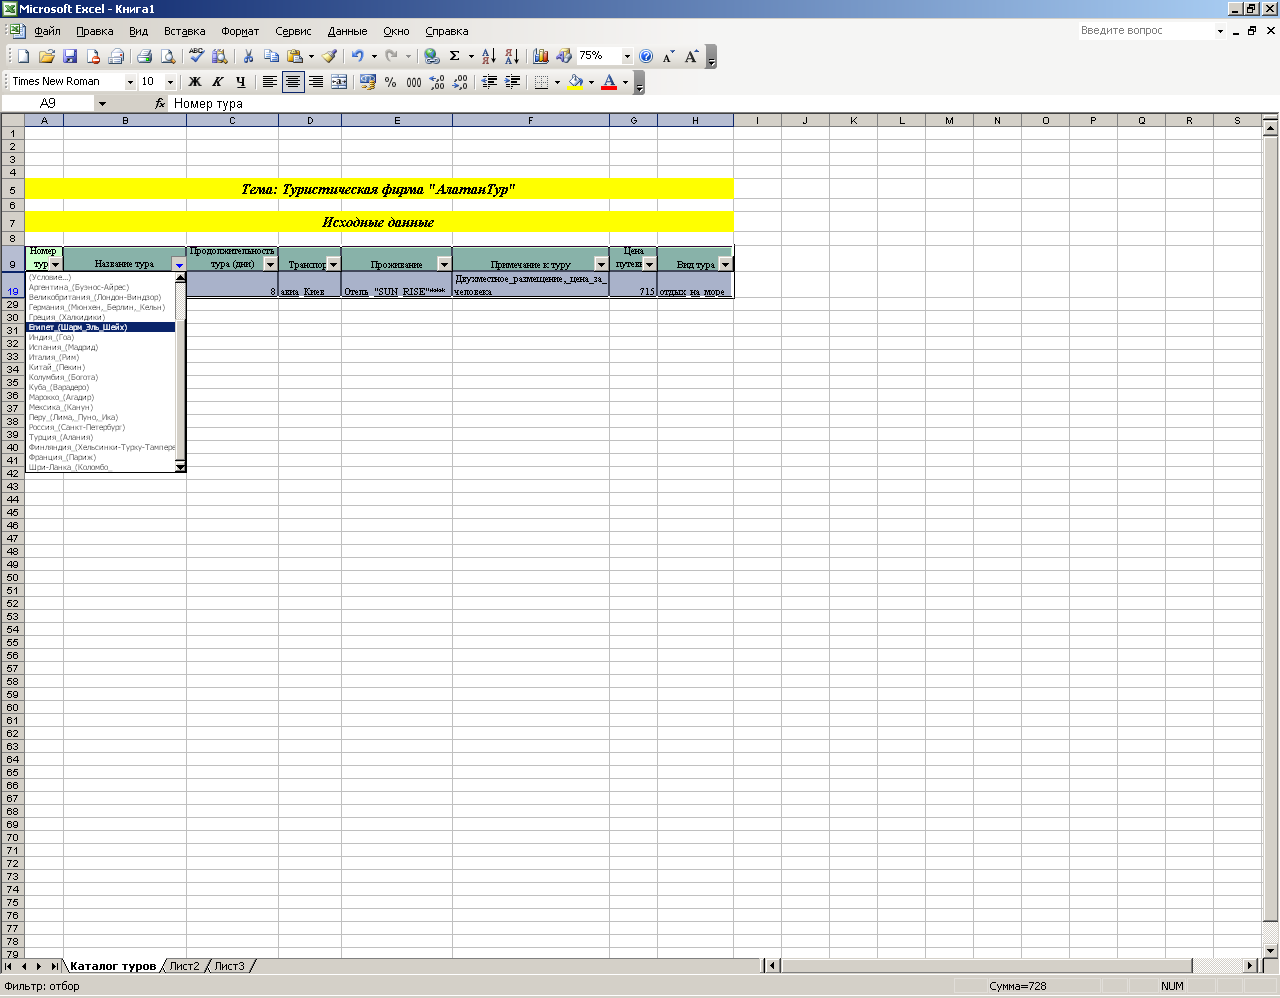Switch to the Лист2 sheet tab
This screenshot has width=1280, height=998.
(x=184, y=966)
